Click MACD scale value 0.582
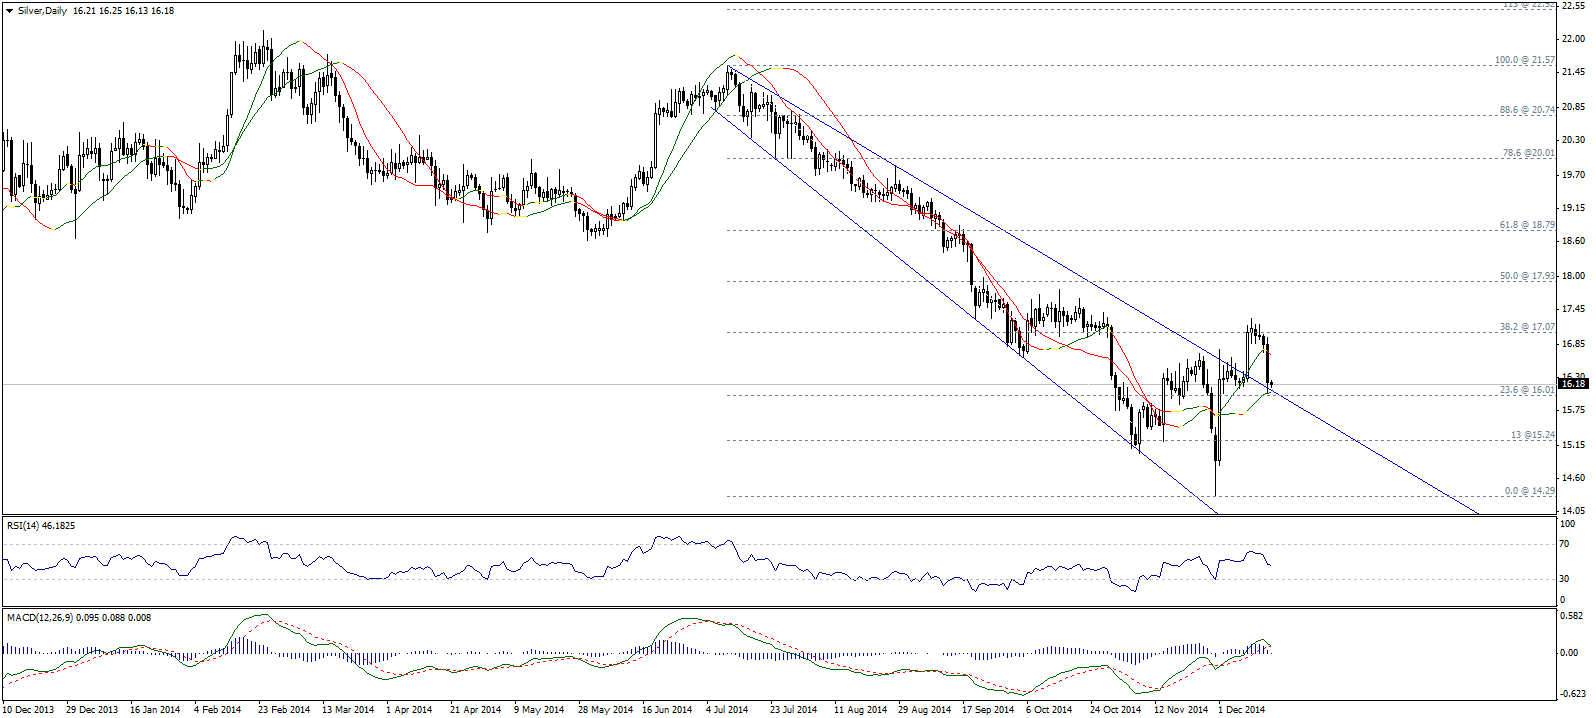Image resolution: width=1596 pixels, height=718 pixels. click(1573, 616)
